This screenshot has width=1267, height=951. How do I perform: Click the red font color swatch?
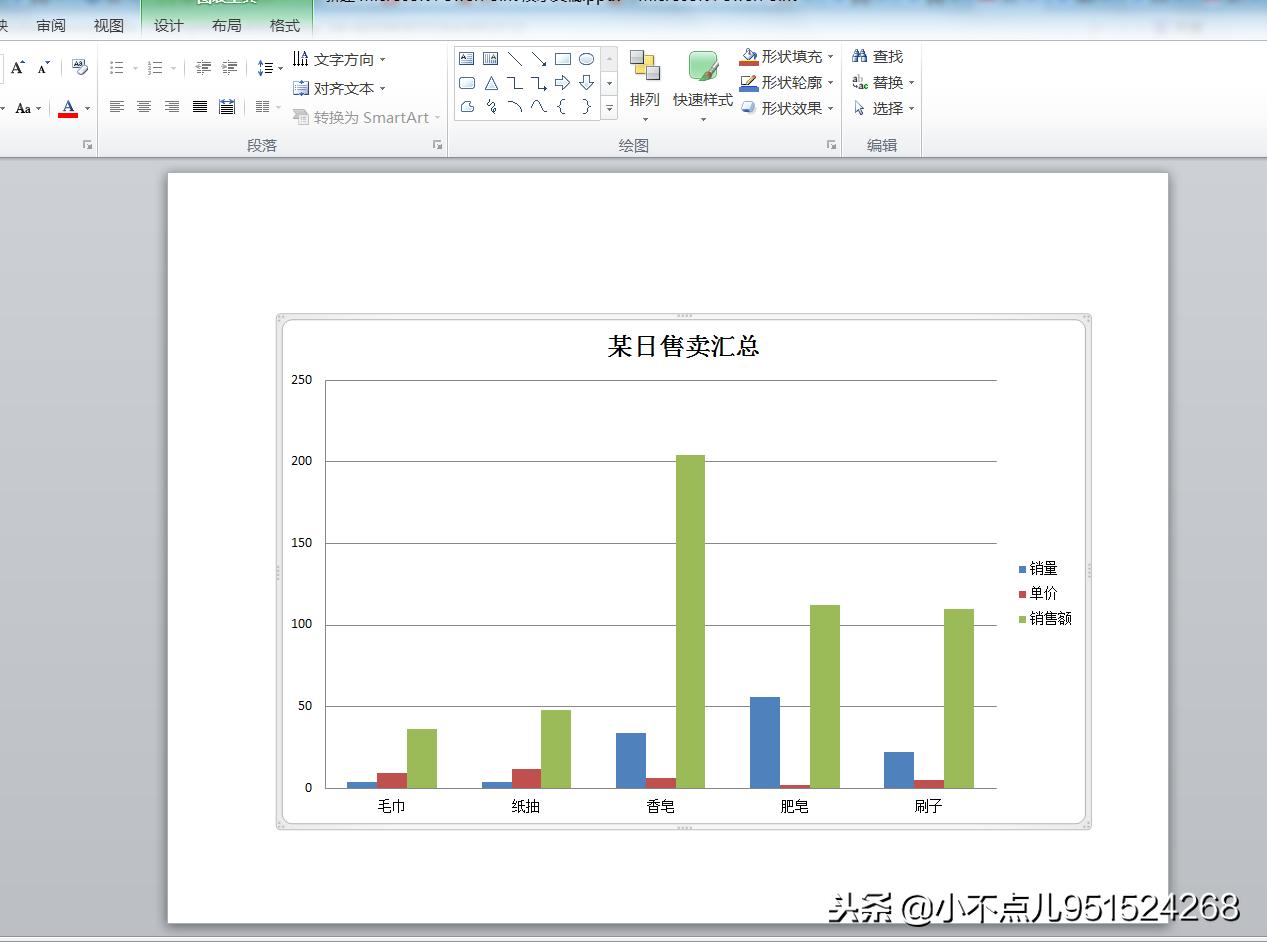pyautogui.click(x=70, y=113)
